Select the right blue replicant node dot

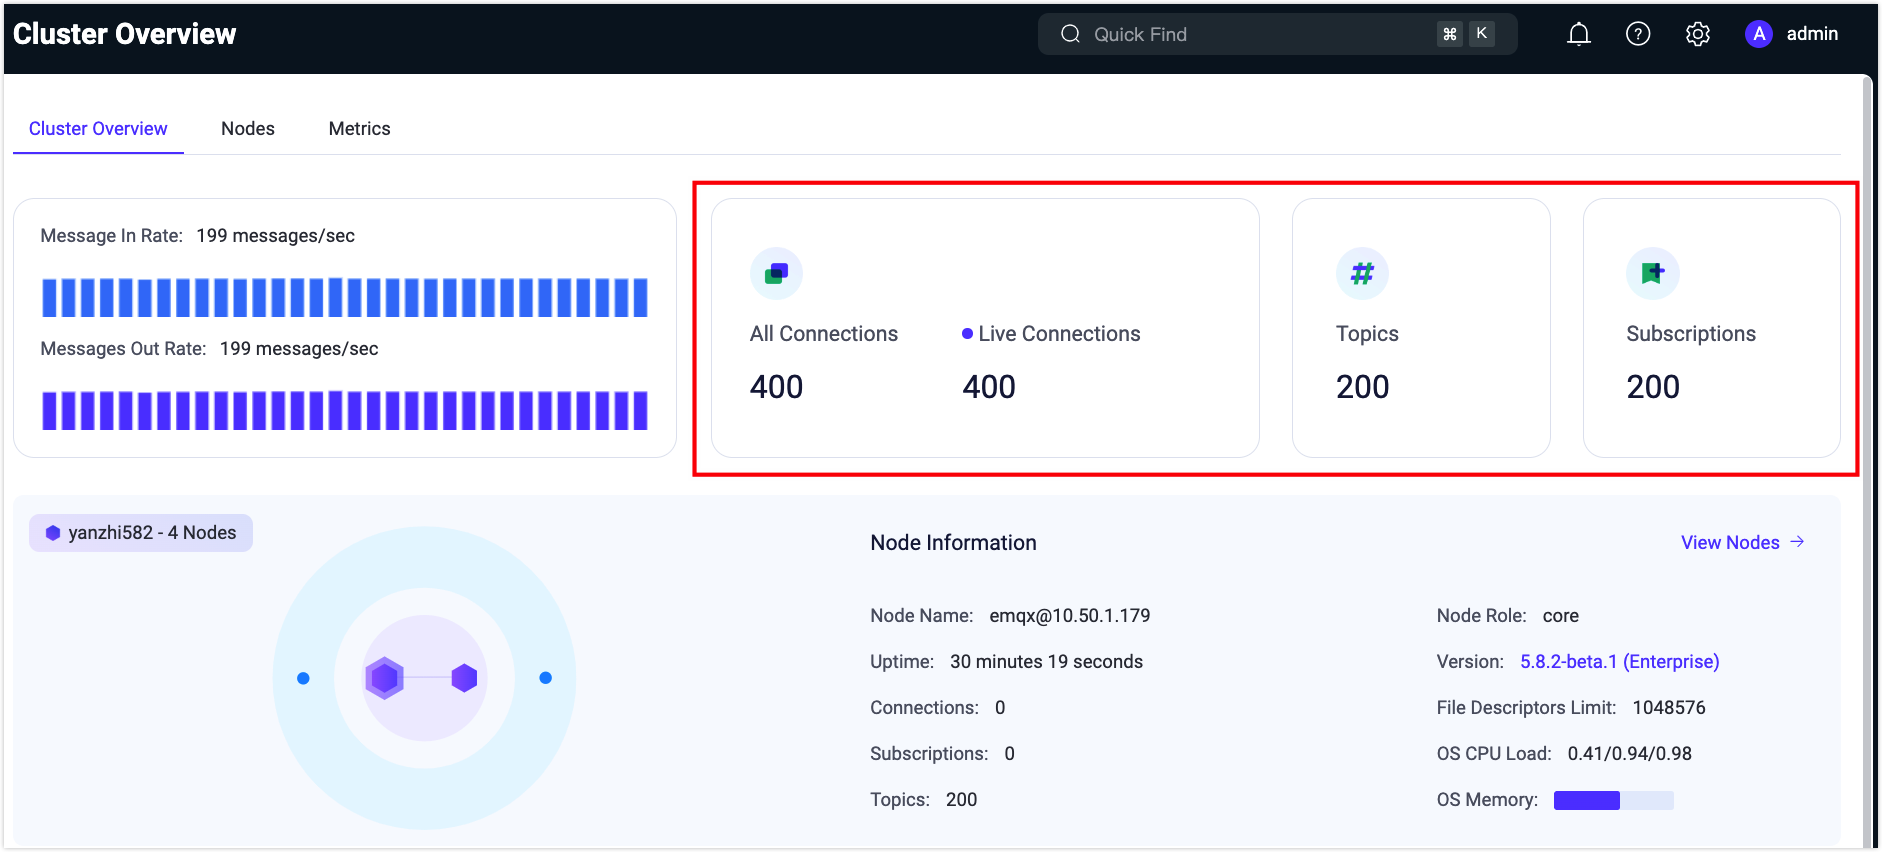point(545,678)
